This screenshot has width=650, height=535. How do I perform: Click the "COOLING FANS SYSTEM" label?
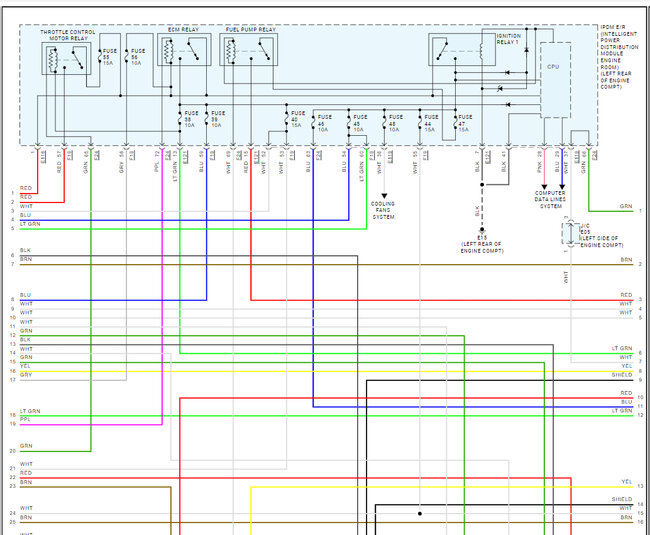click(x=383, y=210)
